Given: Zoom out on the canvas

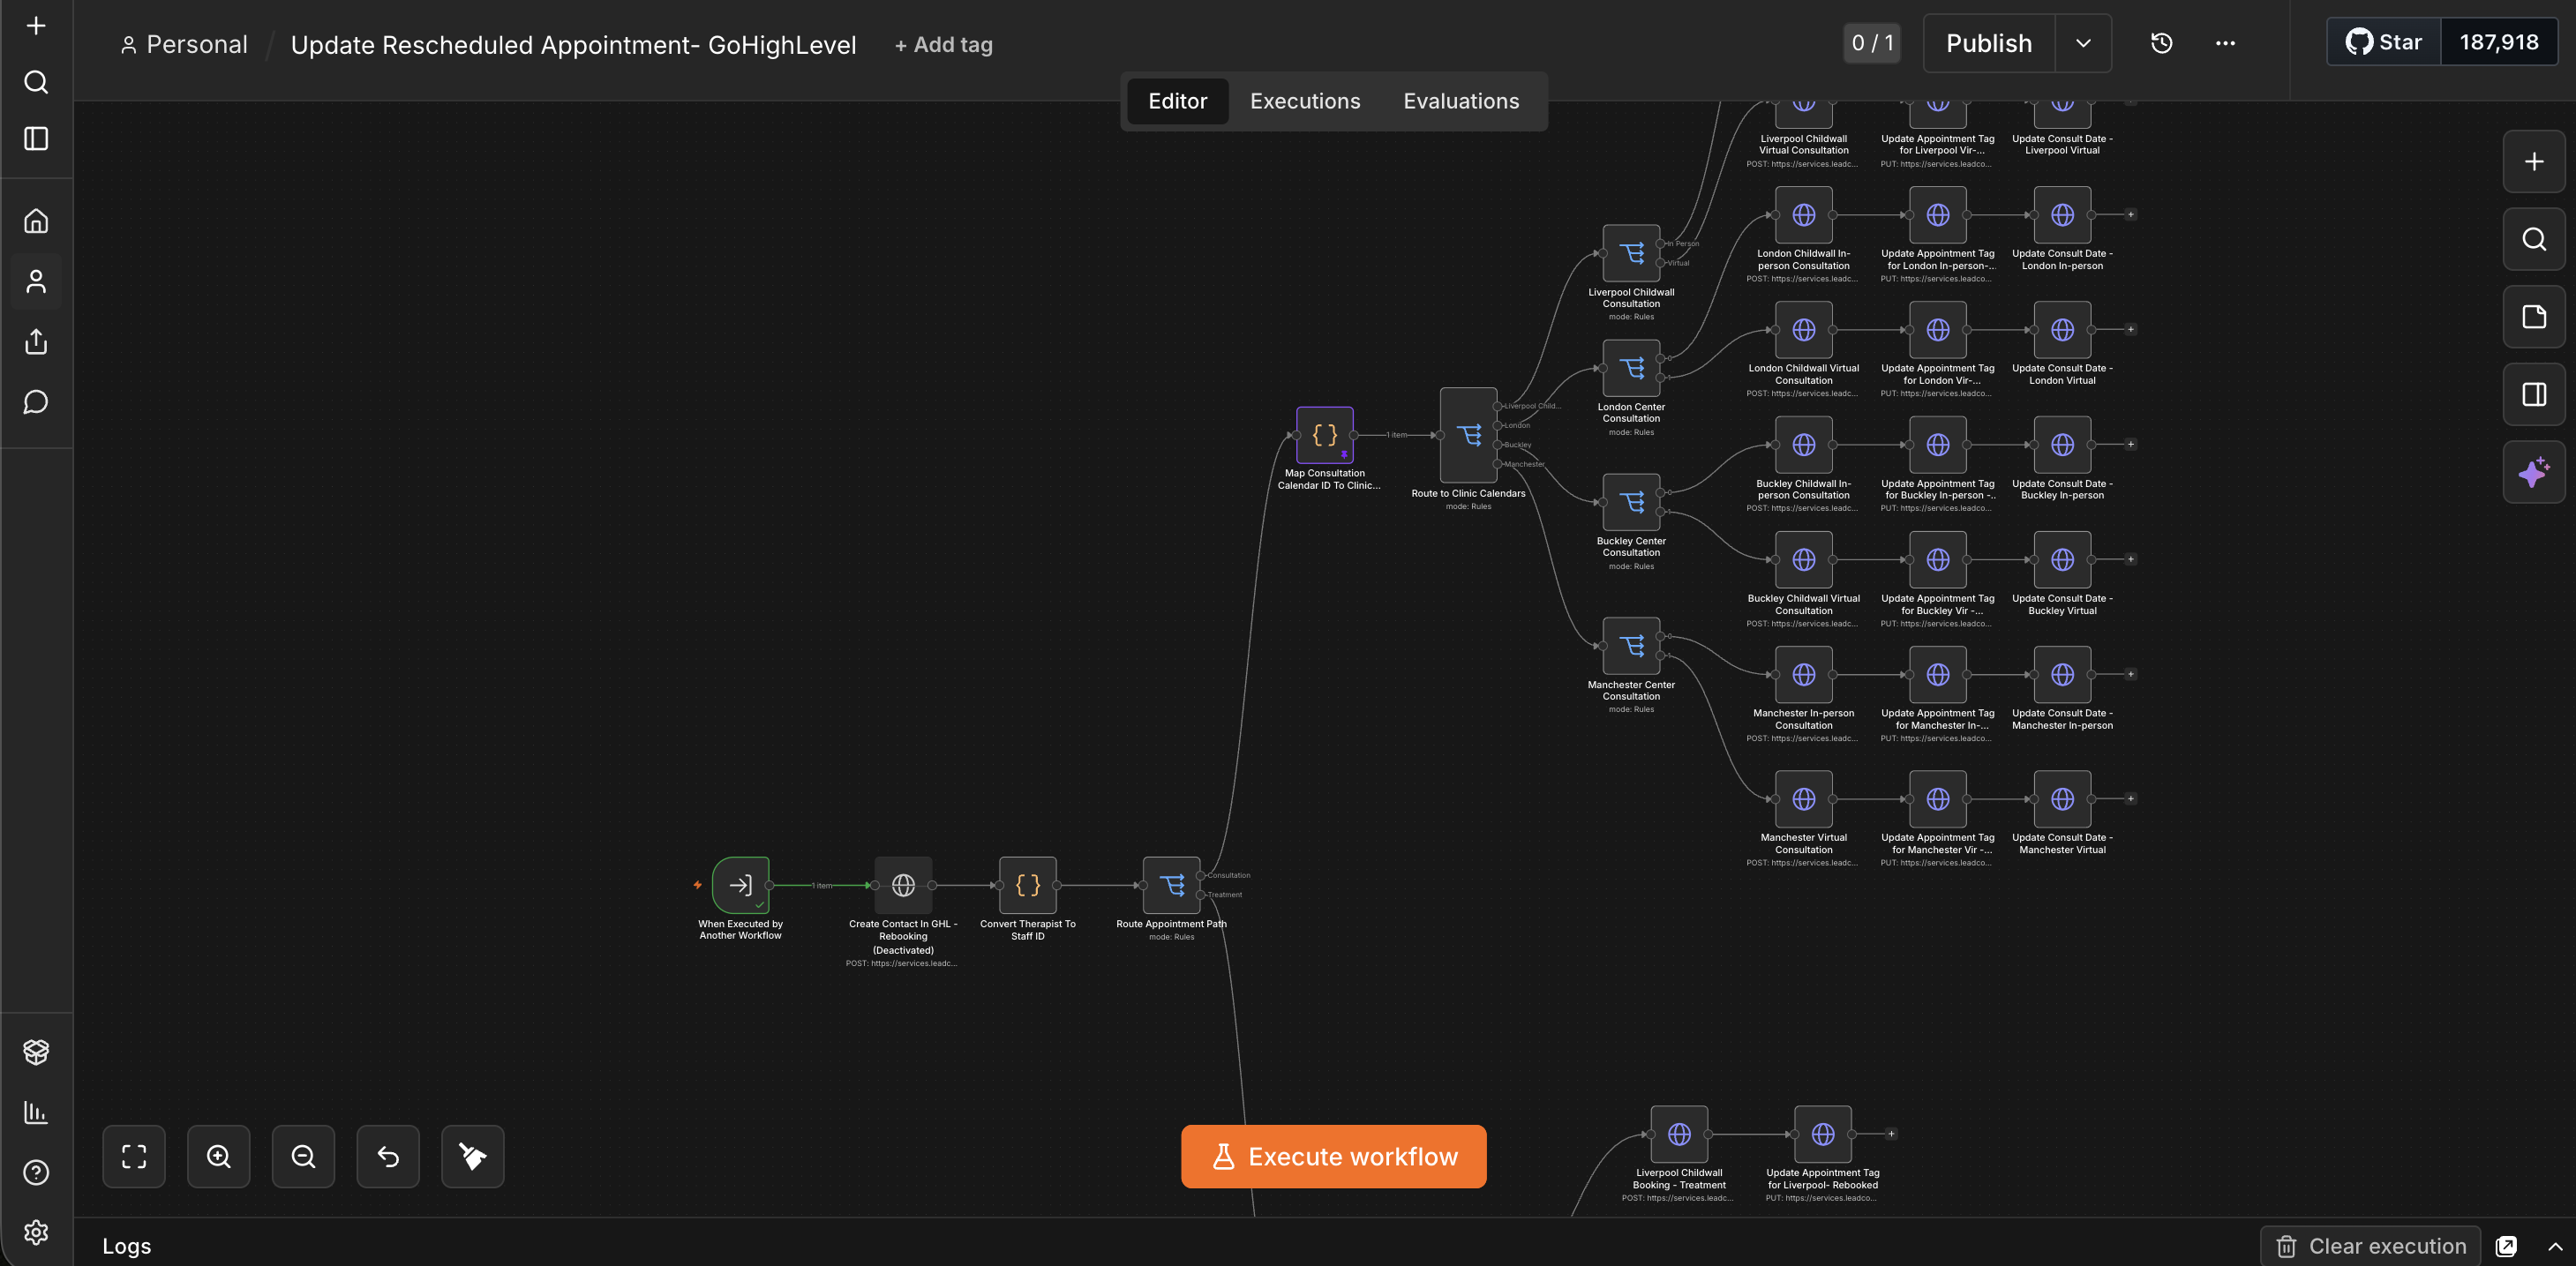Looking at the screenshot, I should [303, 1157].
